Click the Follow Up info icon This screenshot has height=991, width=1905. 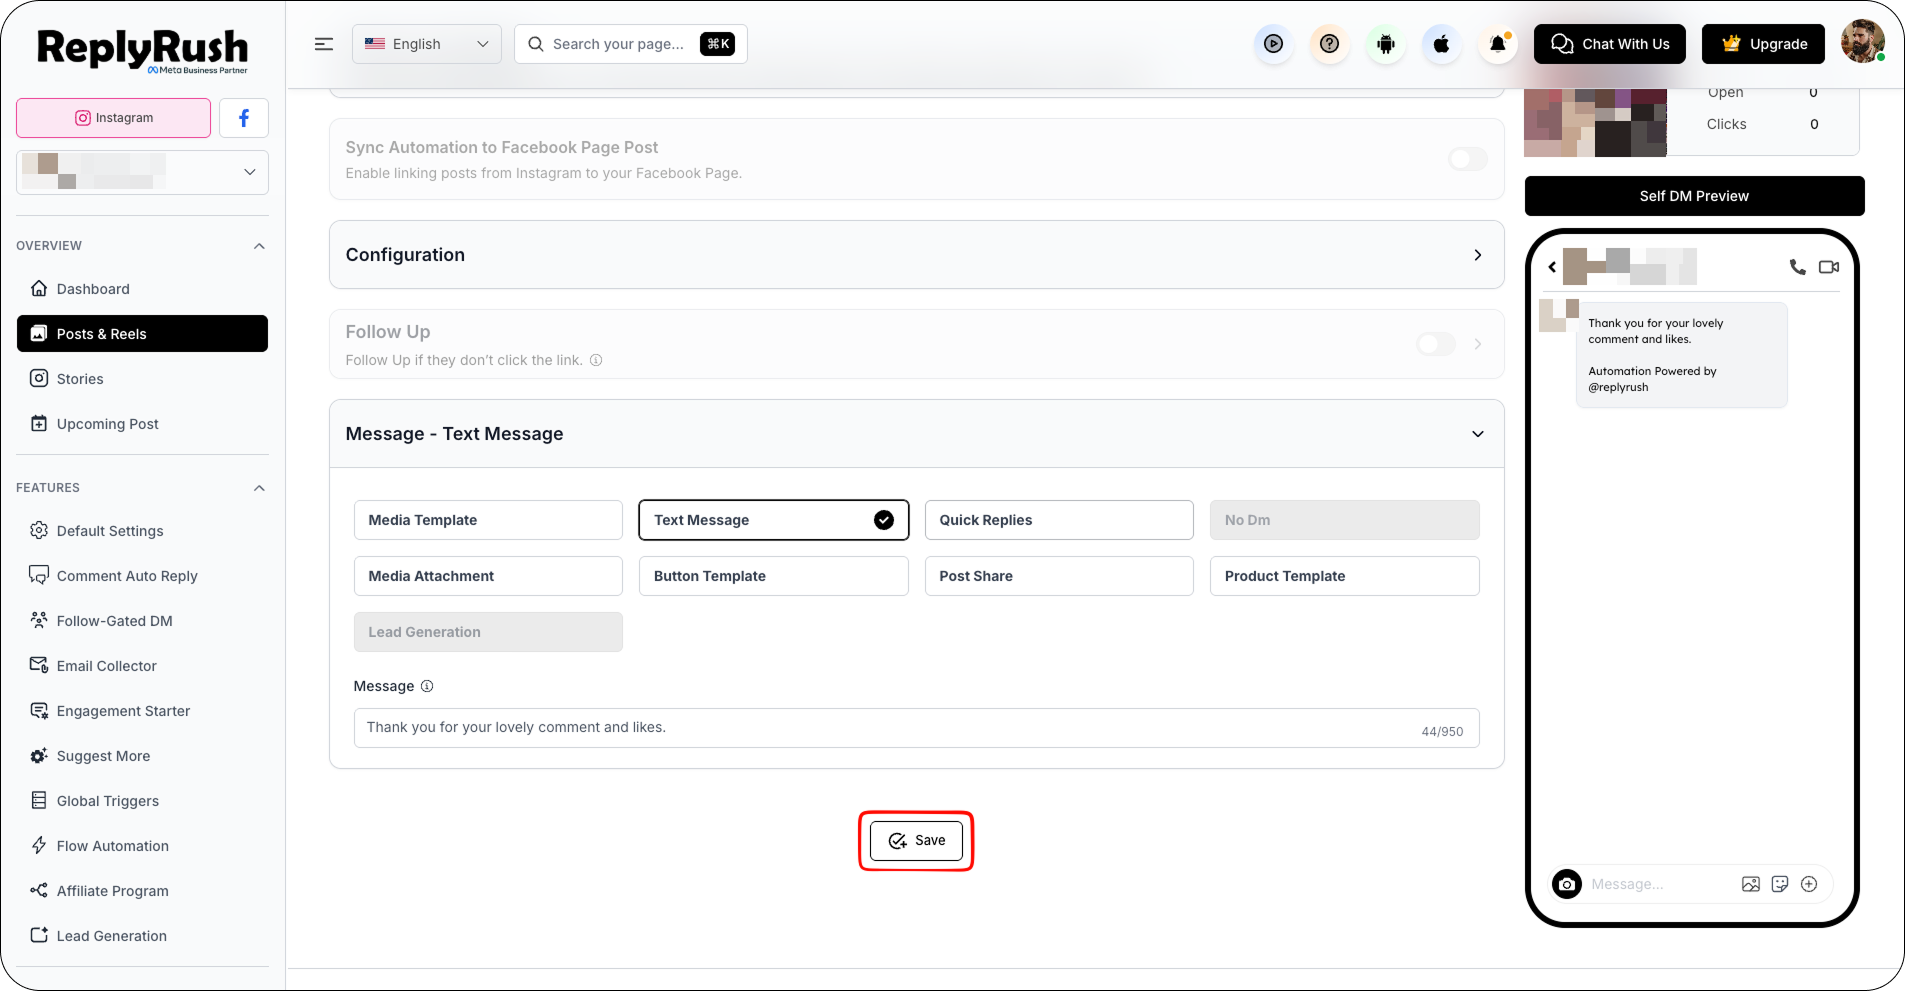[596, 360]
